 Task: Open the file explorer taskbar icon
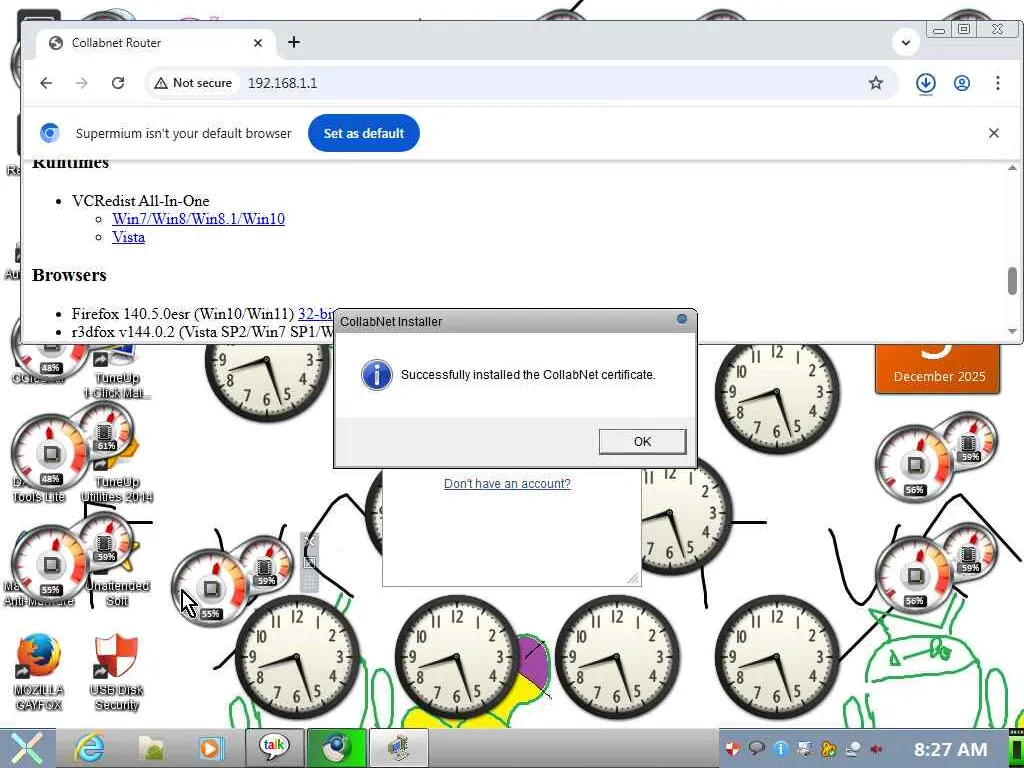(150, 748)
